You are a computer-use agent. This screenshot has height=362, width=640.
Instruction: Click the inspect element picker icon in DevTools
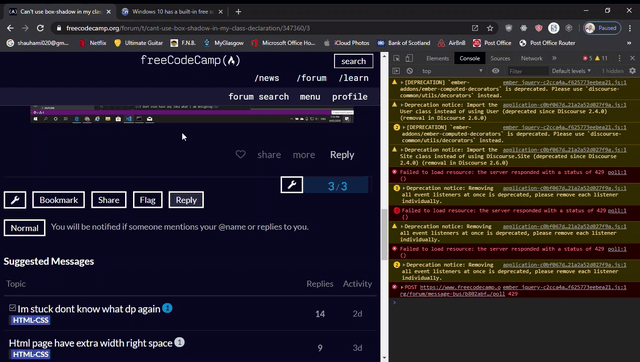coord(396,58)
